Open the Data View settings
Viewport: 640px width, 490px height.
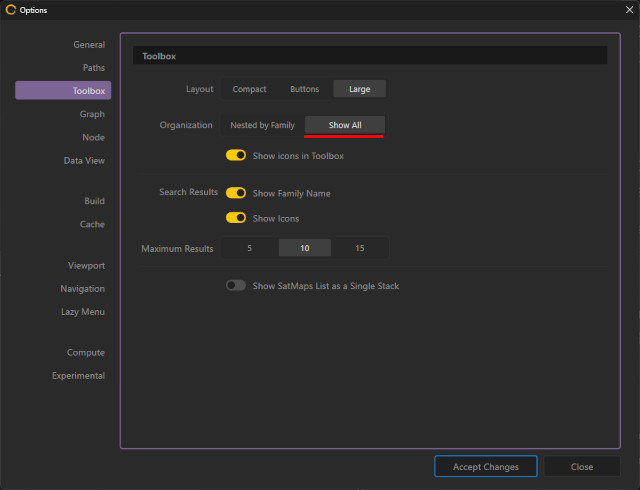(x=84, y=160)
